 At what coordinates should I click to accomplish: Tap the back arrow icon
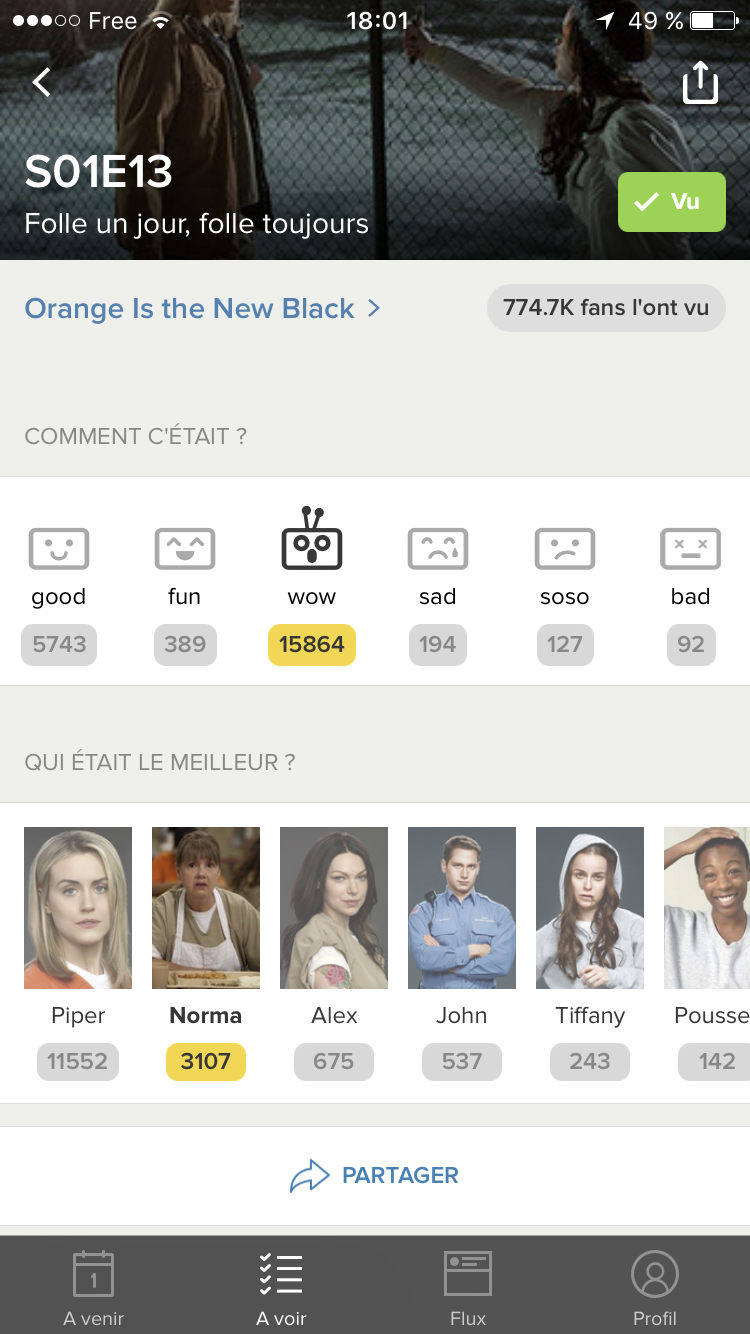click(41, 82)
